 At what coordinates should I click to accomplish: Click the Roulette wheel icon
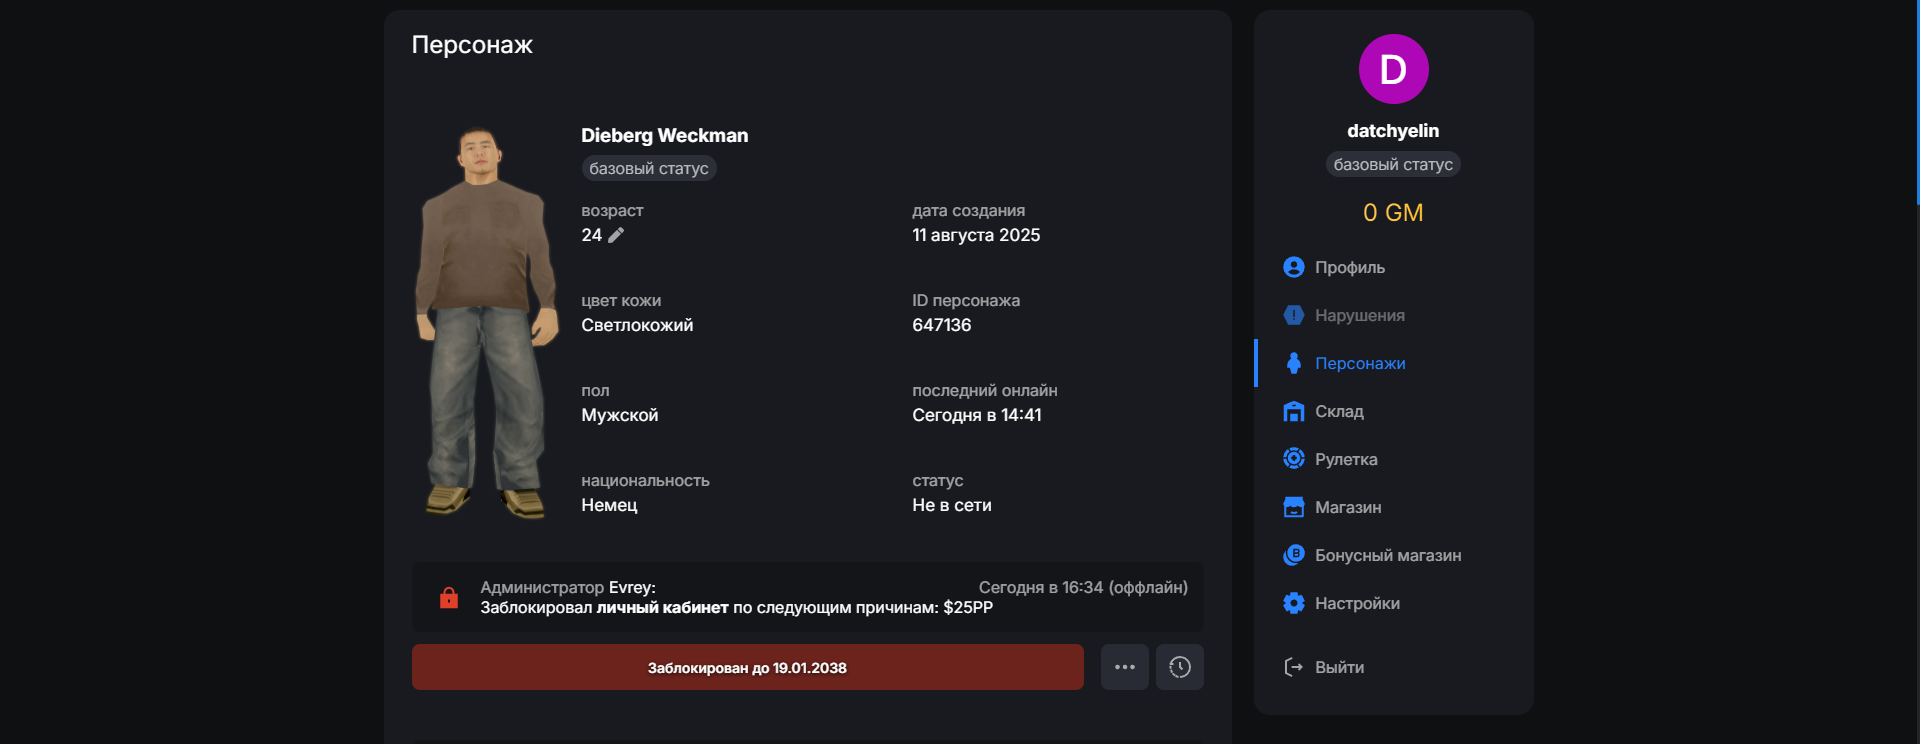coord(1293,459)
